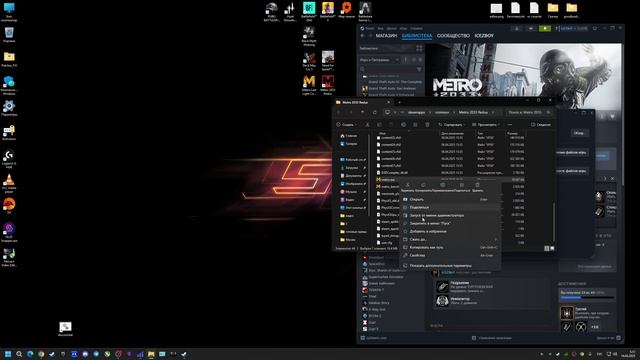Expand Сжать до submenu in context menu

[x=450, y=239]
